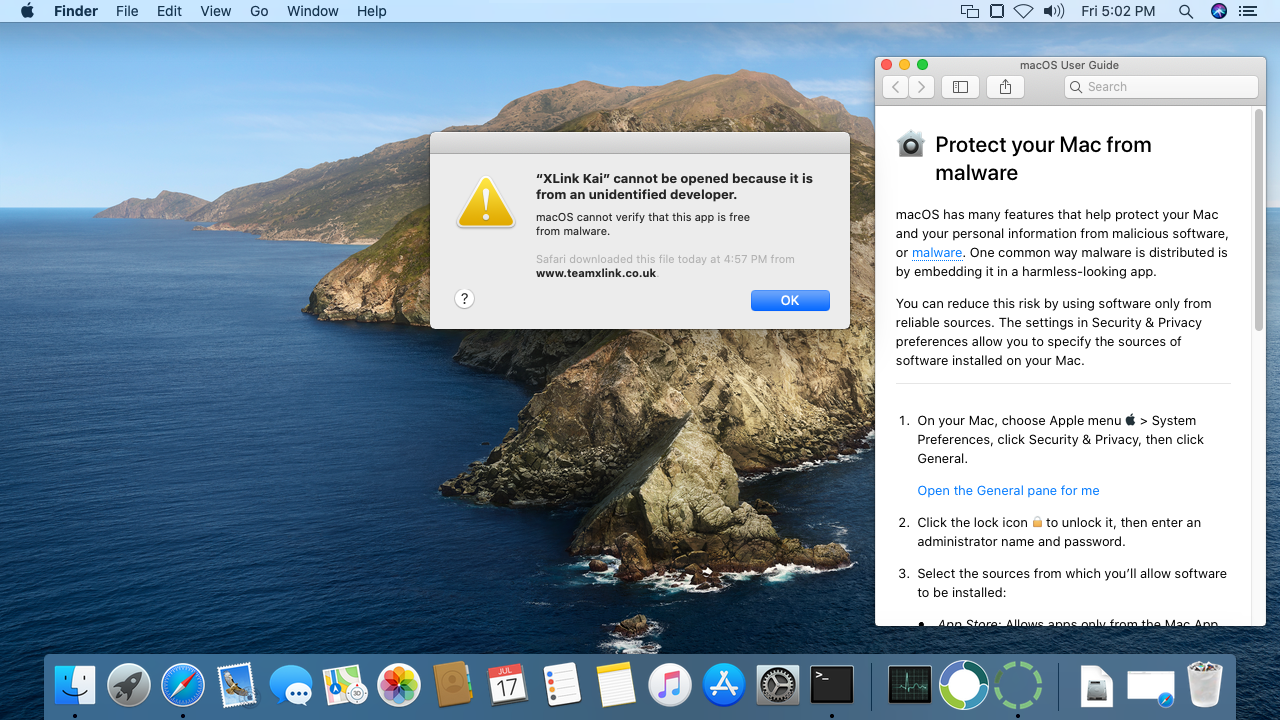Launch Safari from the Dock
The image size is (1280, 720).
(183, 686)
